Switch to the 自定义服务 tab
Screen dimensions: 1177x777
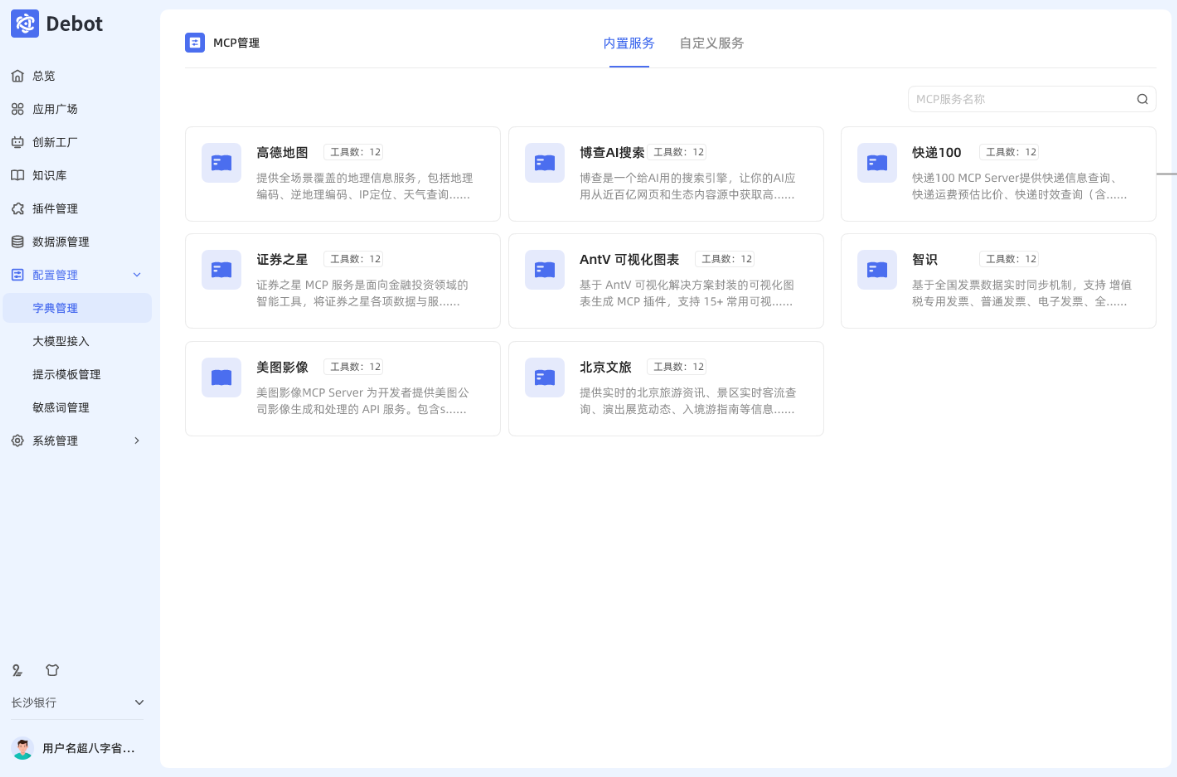click(711, 43)
